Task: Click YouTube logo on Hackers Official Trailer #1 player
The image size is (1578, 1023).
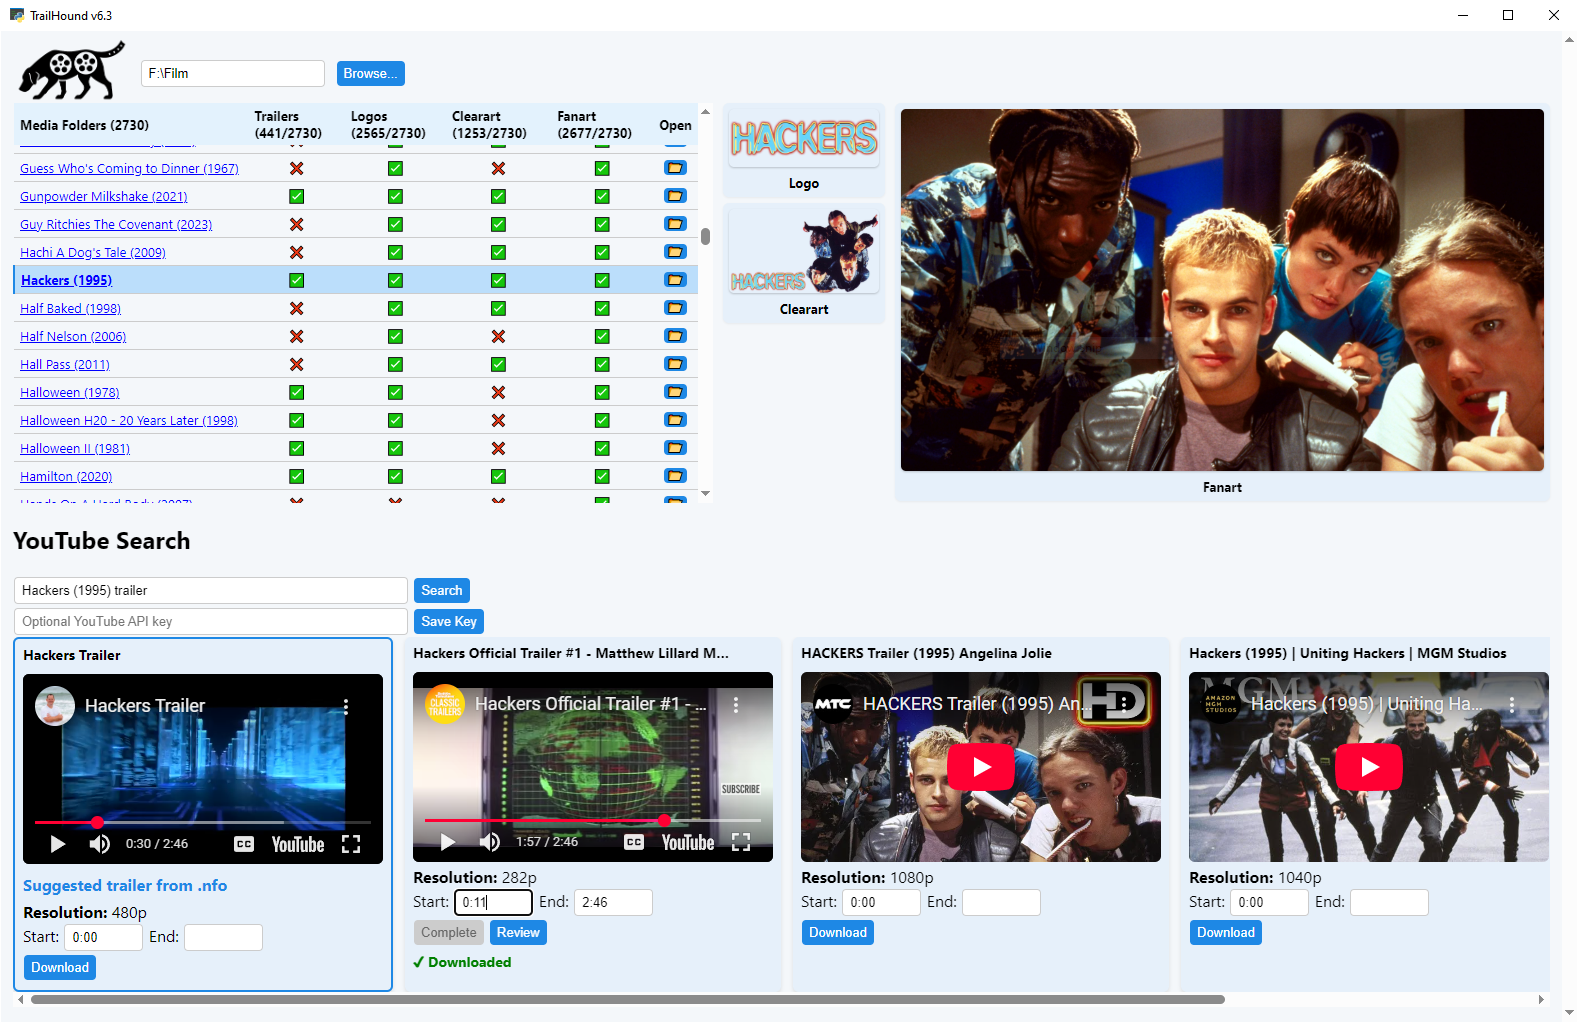Action: coord(688,842)
